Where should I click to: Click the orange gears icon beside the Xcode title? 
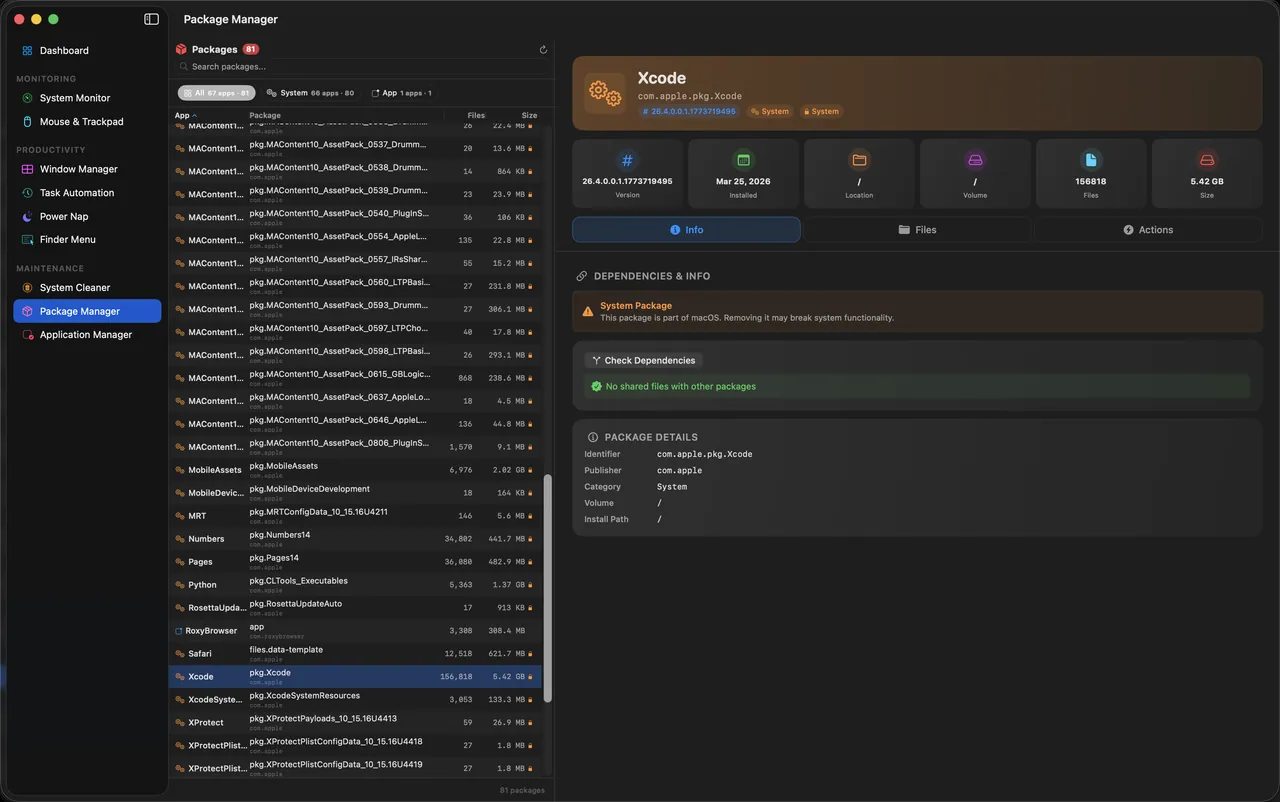coord(604,93)
